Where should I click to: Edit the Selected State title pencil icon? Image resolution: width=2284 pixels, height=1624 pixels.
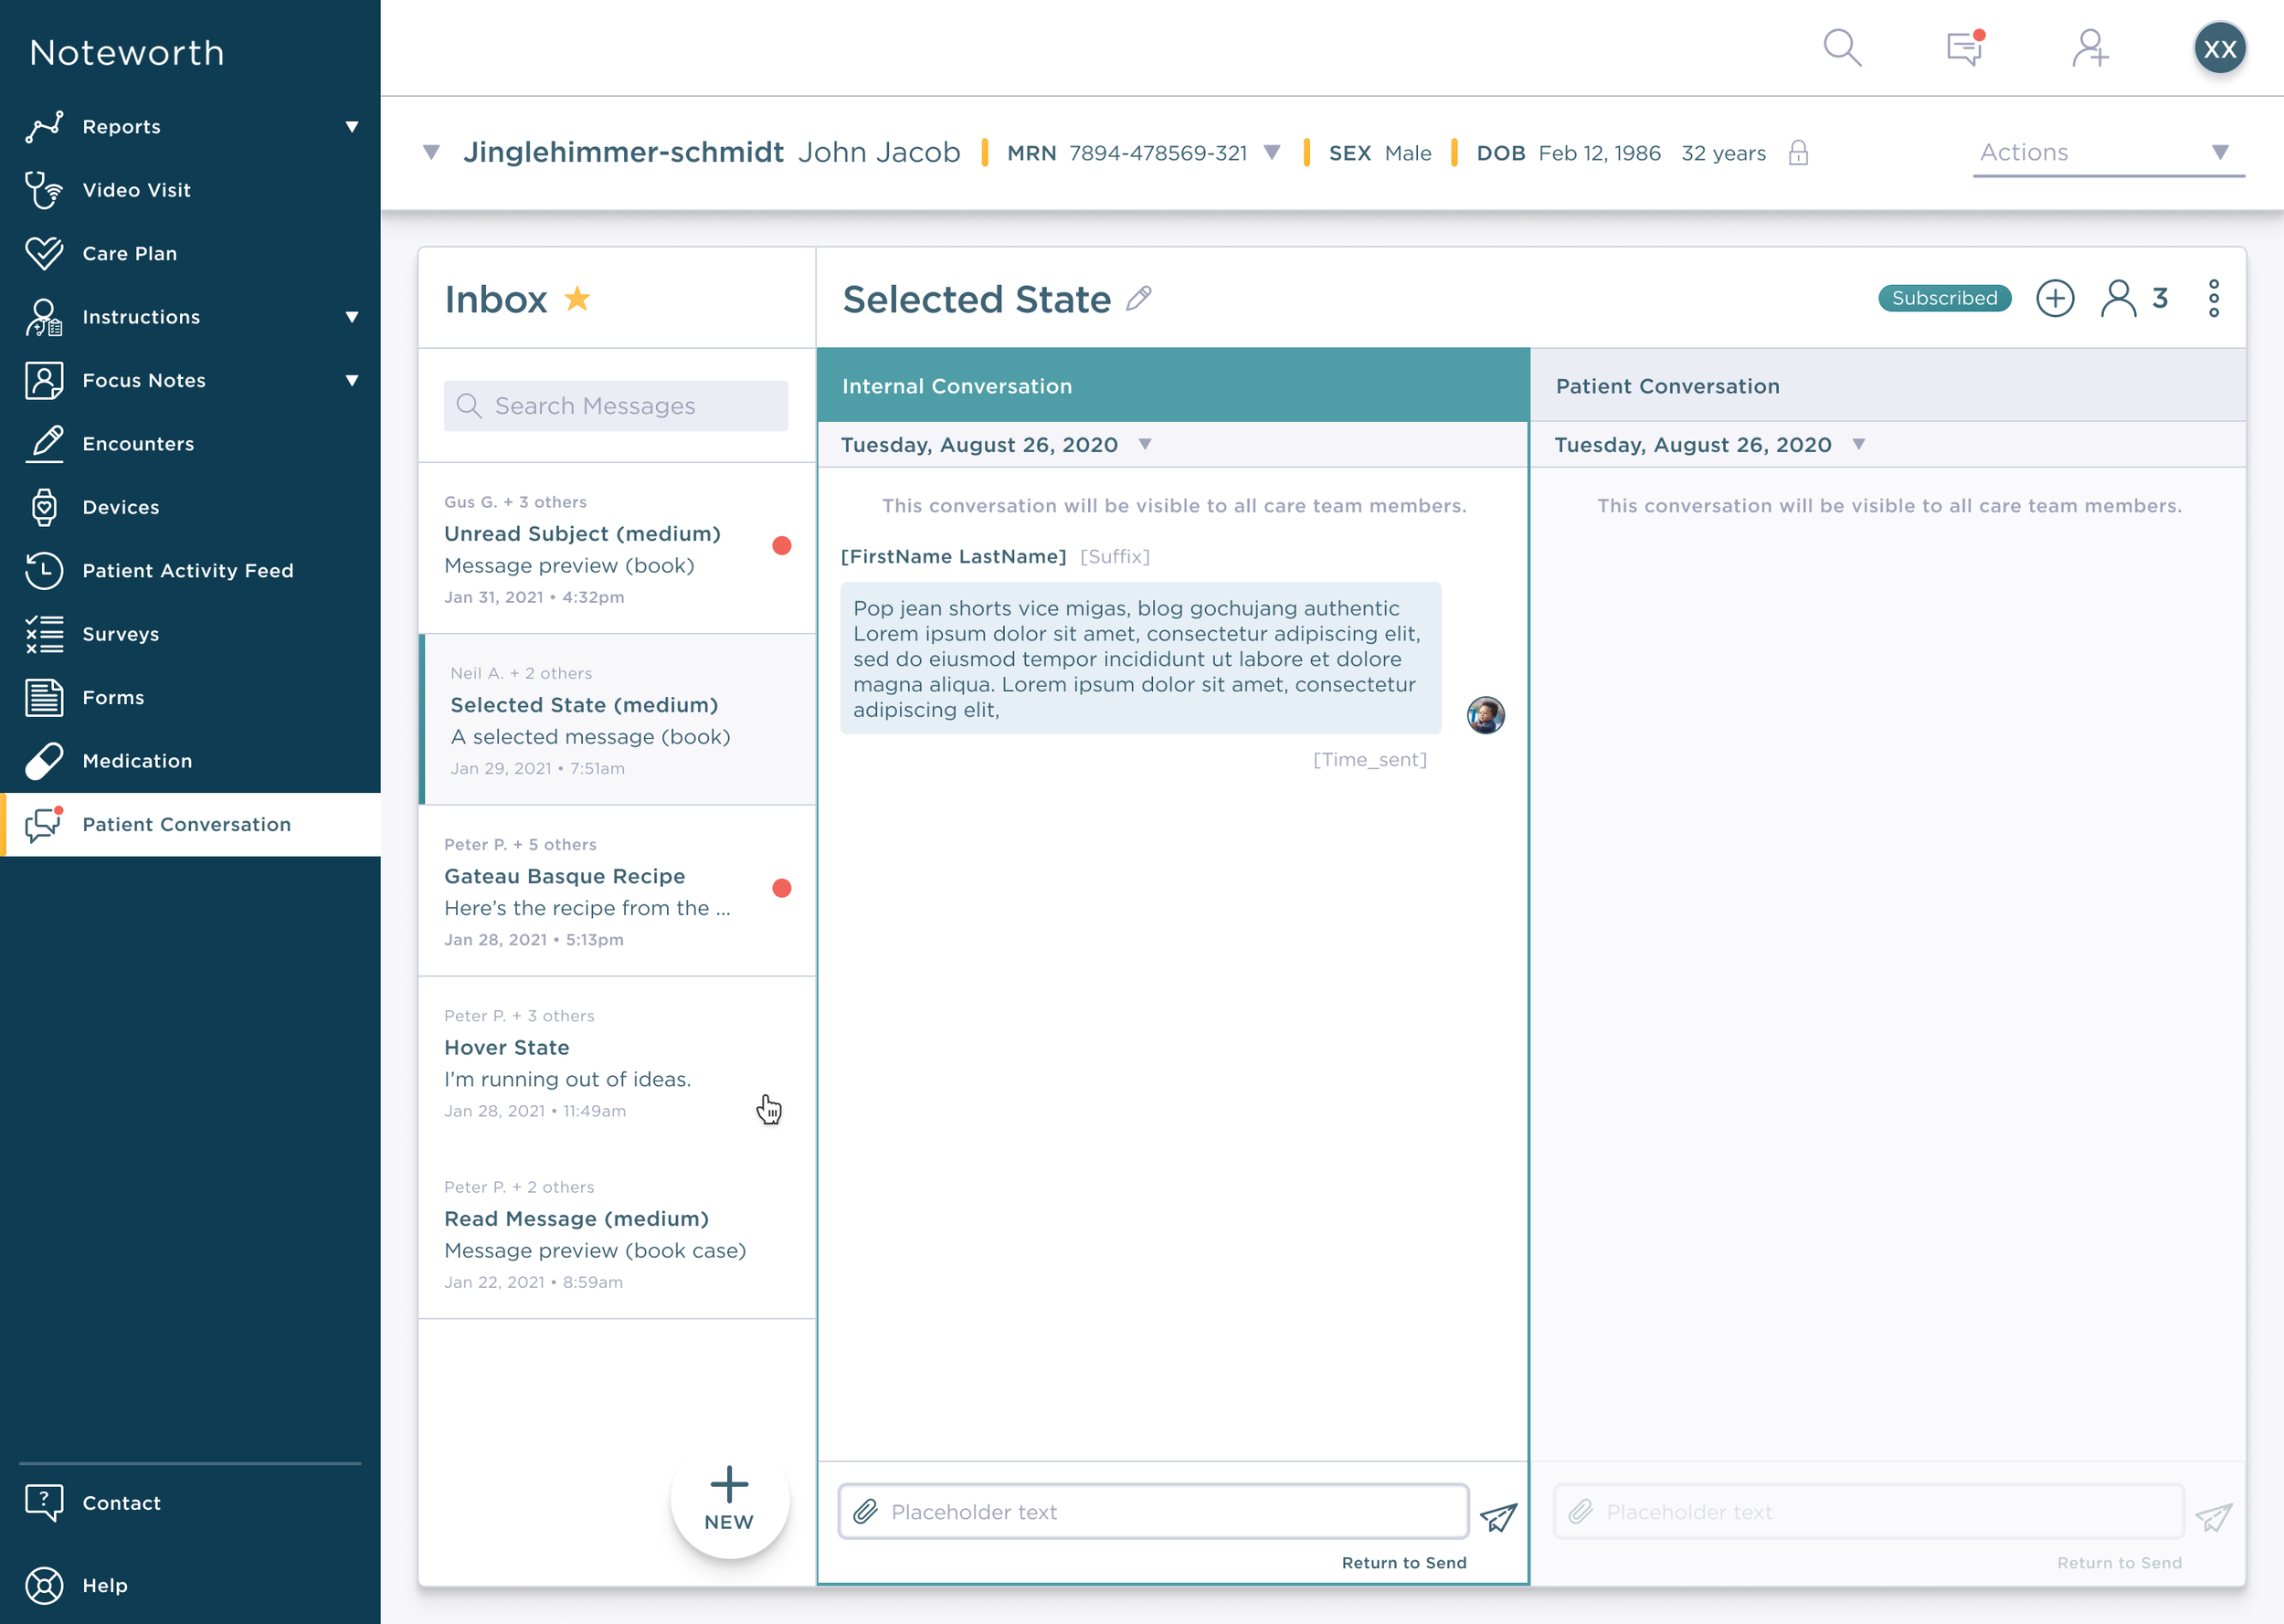(1139, 298)
